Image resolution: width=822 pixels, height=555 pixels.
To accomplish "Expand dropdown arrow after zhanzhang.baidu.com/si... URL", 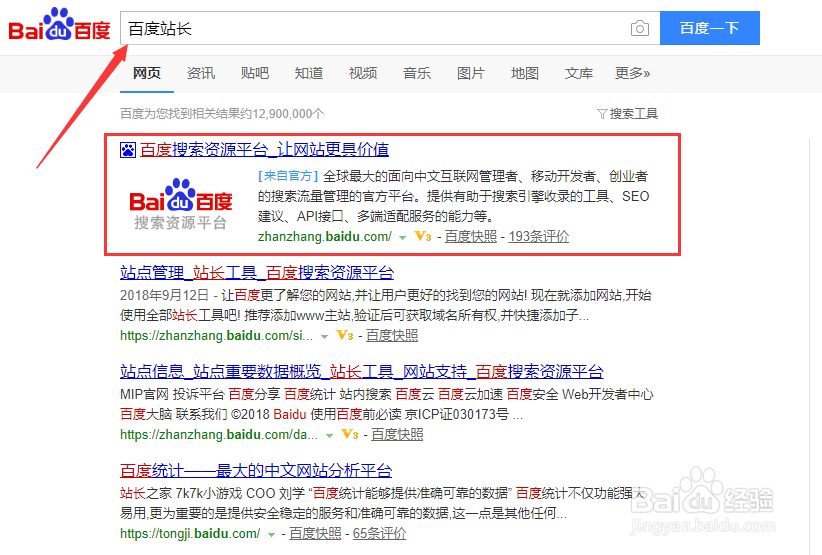I will coord(325,336).
